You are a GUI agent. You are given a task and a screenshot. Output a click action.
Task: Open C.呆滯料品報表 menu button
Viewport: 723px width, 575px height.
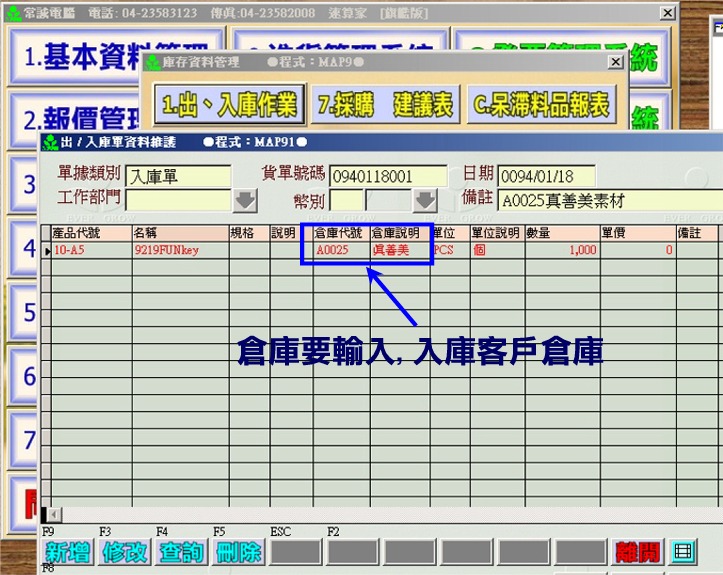(x=540, y=104)
